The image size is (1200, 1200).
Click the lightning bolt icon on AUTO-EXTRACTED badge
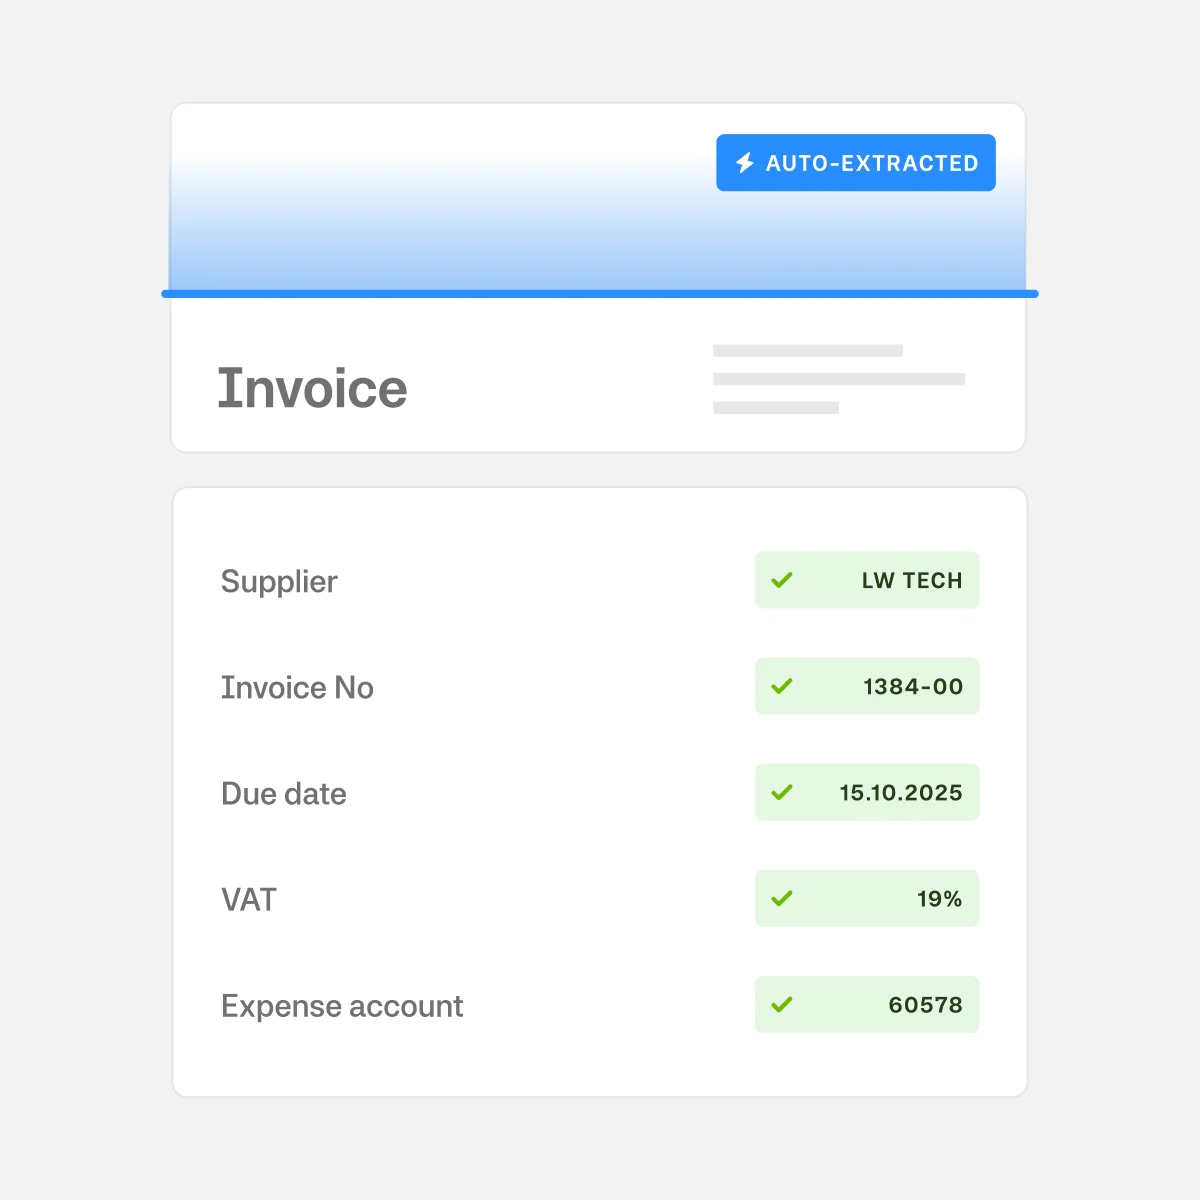point(744,162)
